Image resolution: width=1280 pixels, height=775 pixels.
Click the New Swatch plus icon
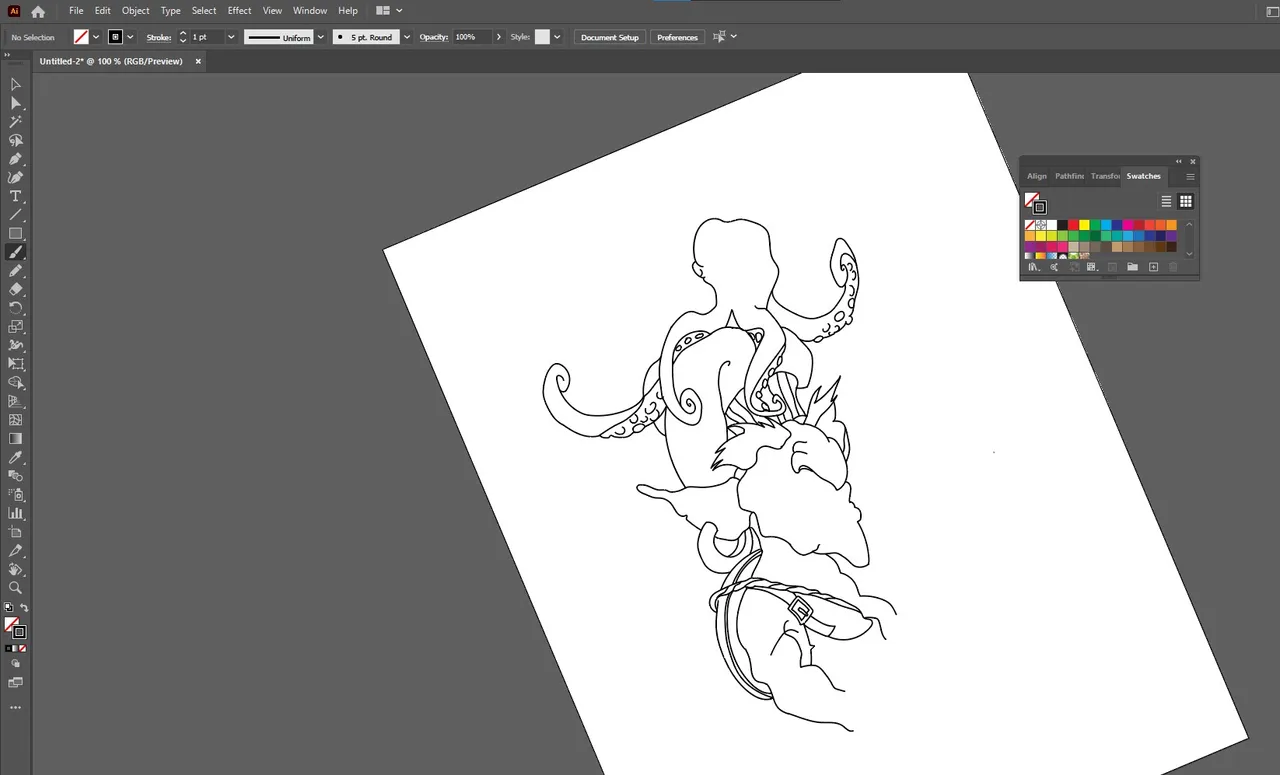click(1153, 267)
